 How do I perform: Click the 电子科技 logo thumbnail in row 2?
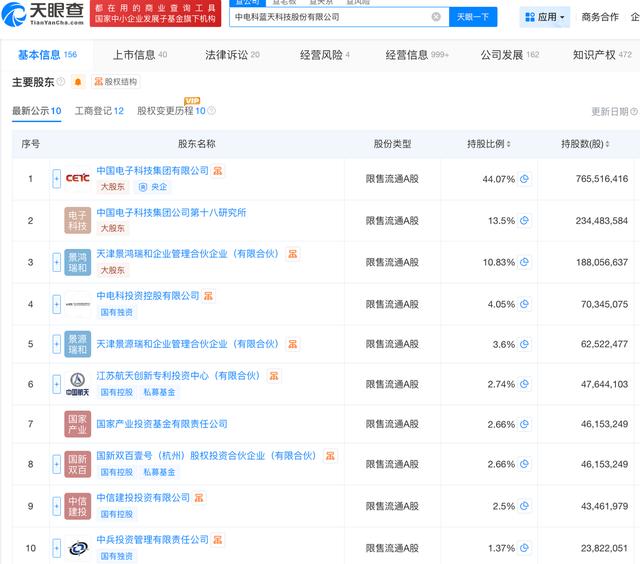78,220
